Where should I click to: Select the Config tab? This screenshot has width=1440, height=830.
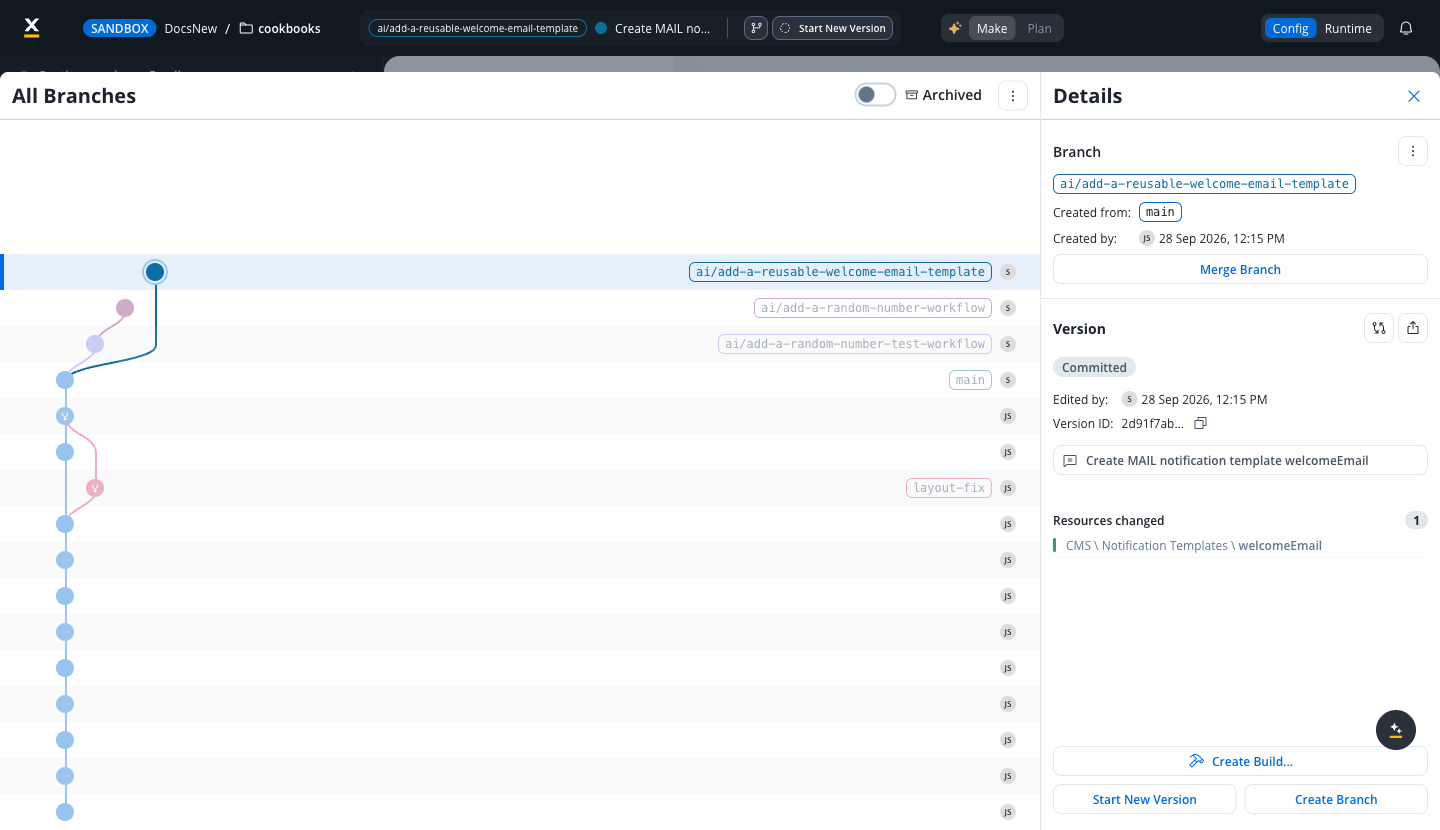tap(1290, 28)
